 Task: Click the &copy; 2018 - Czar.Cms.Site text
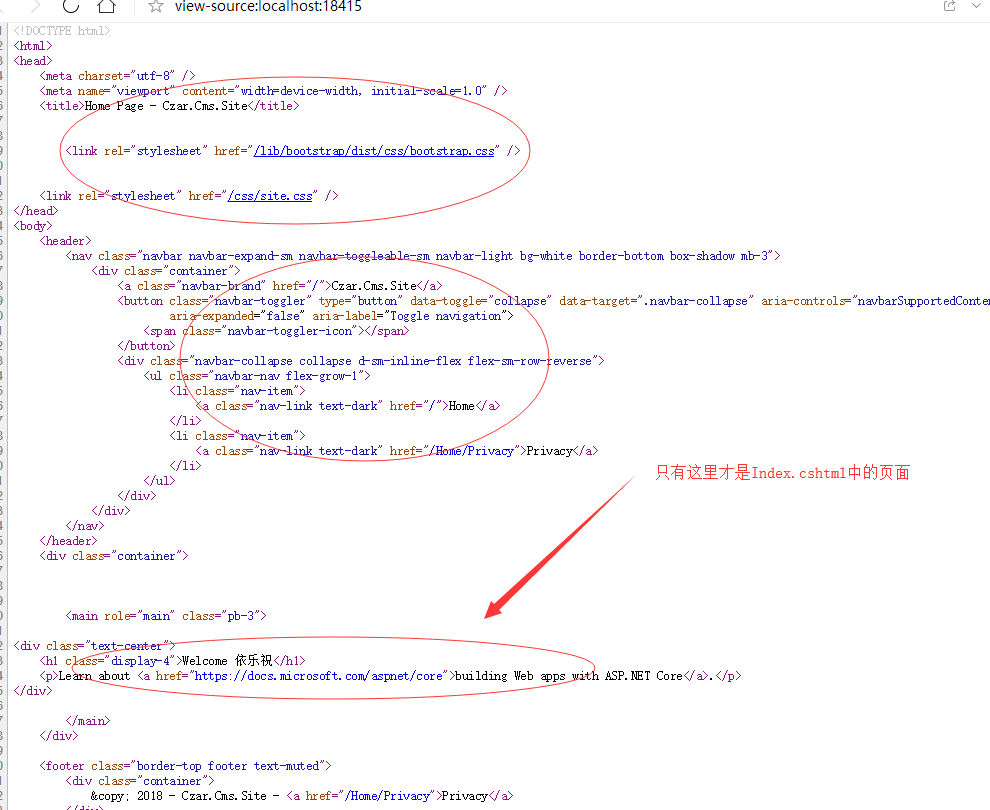(179, 796)
